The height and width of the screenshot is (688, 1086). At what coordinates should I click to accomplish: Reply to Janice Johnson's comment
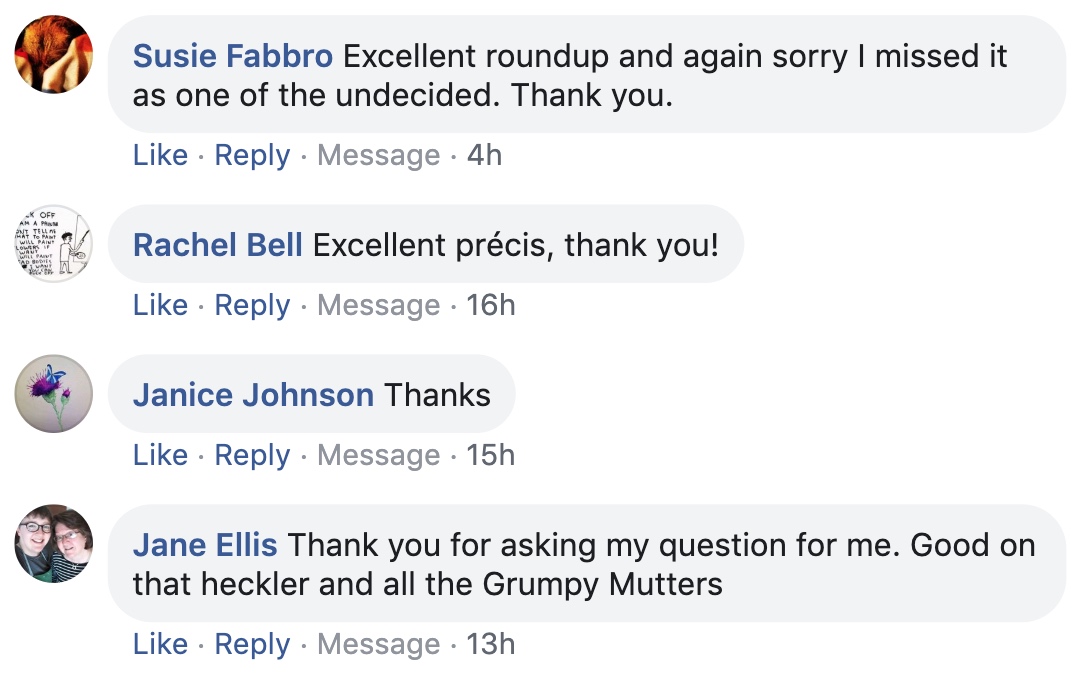pyautogui.click(x=252, y=456)
